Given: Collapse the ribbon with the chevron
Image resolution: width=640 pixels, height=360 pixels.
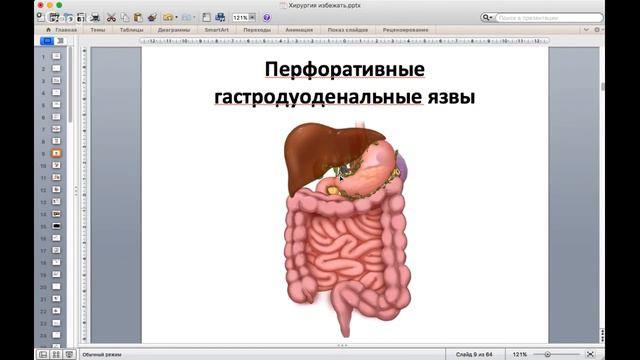Looking at the screenshot, I should tap(586, 30).
